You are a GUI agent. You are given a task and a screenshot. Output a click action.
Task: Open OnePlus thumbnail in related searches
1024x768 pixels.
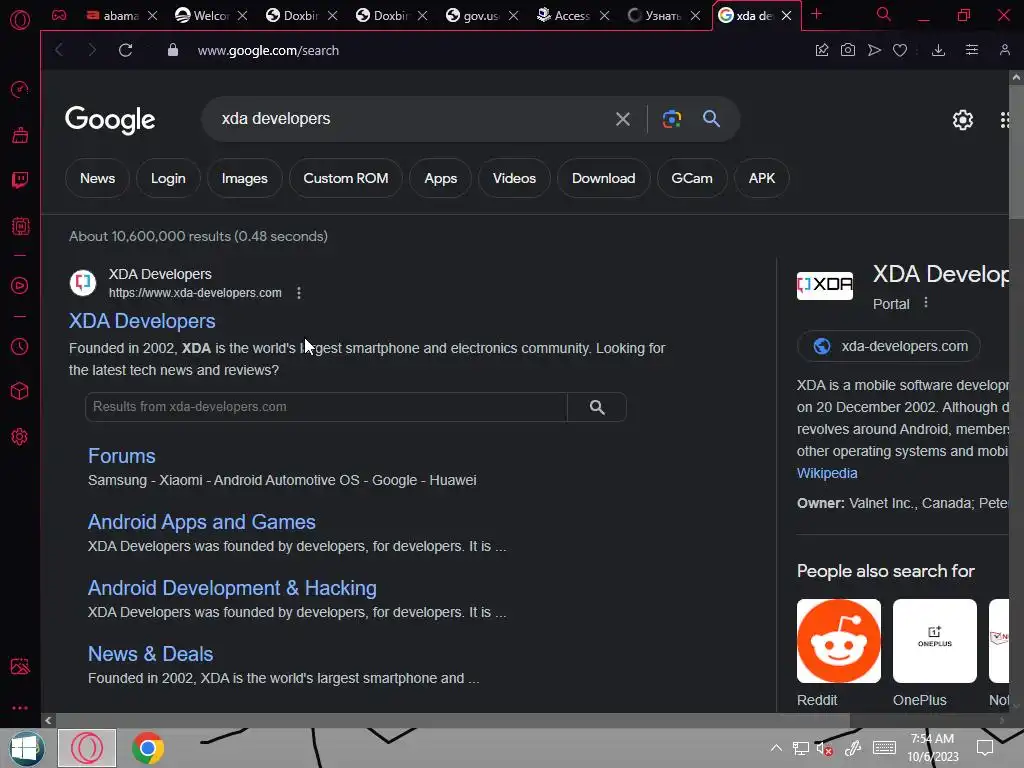tap(935, 641)
